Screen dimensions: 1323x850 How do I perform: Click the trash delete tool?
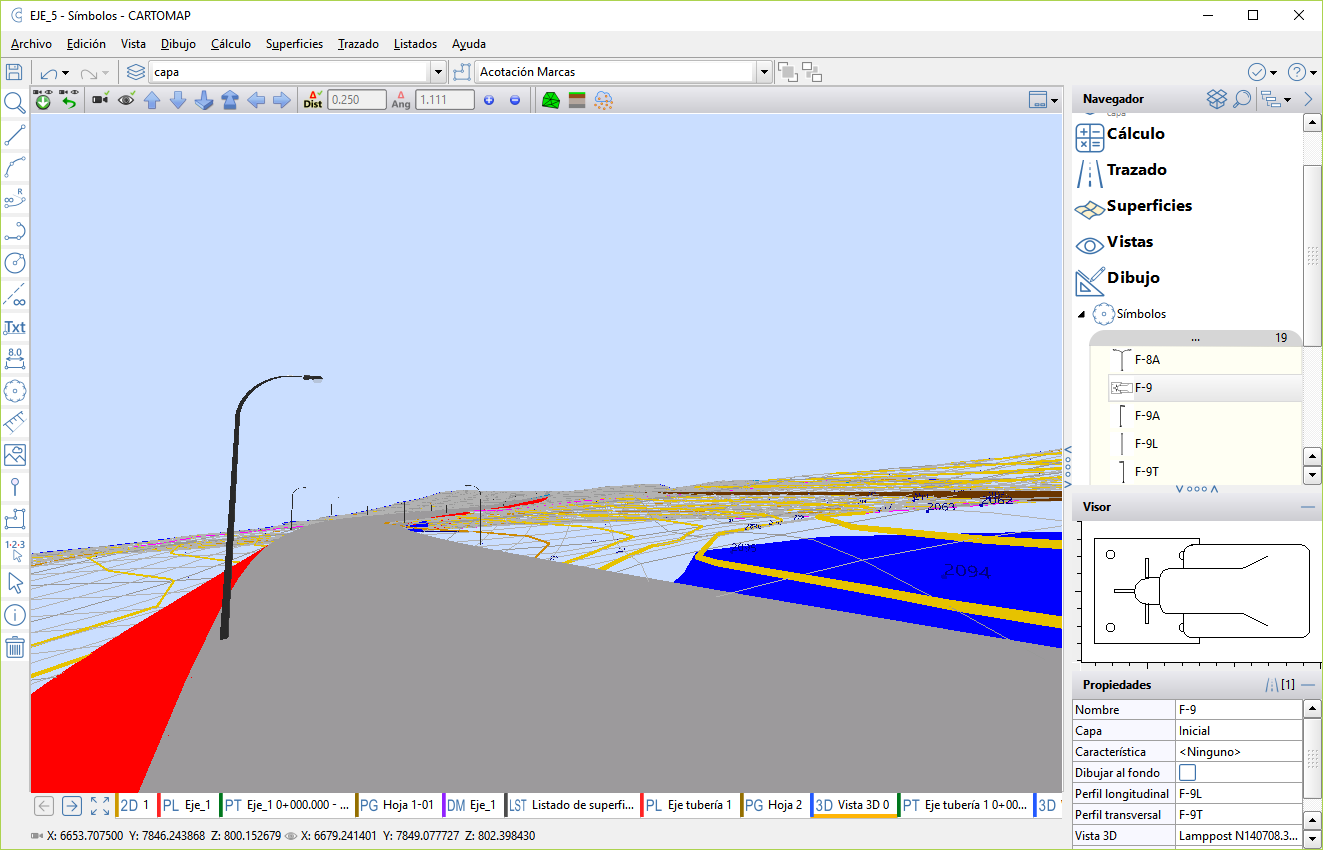(x=14, y=647)
